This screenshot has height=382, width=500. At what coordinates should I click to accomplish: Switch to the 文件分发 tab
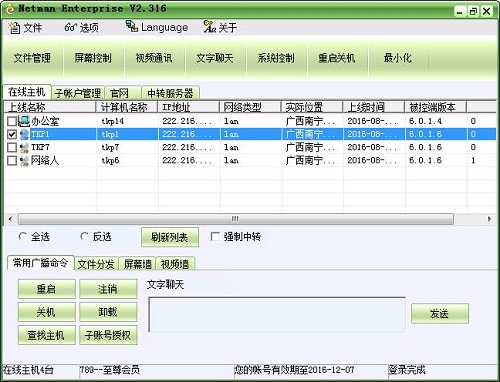(x=96, y=264)
